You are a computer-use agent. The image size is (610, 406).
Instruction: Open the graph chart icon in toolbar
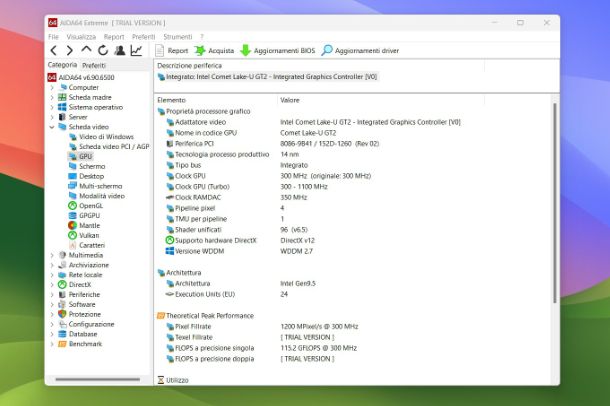tap(136, 50)
